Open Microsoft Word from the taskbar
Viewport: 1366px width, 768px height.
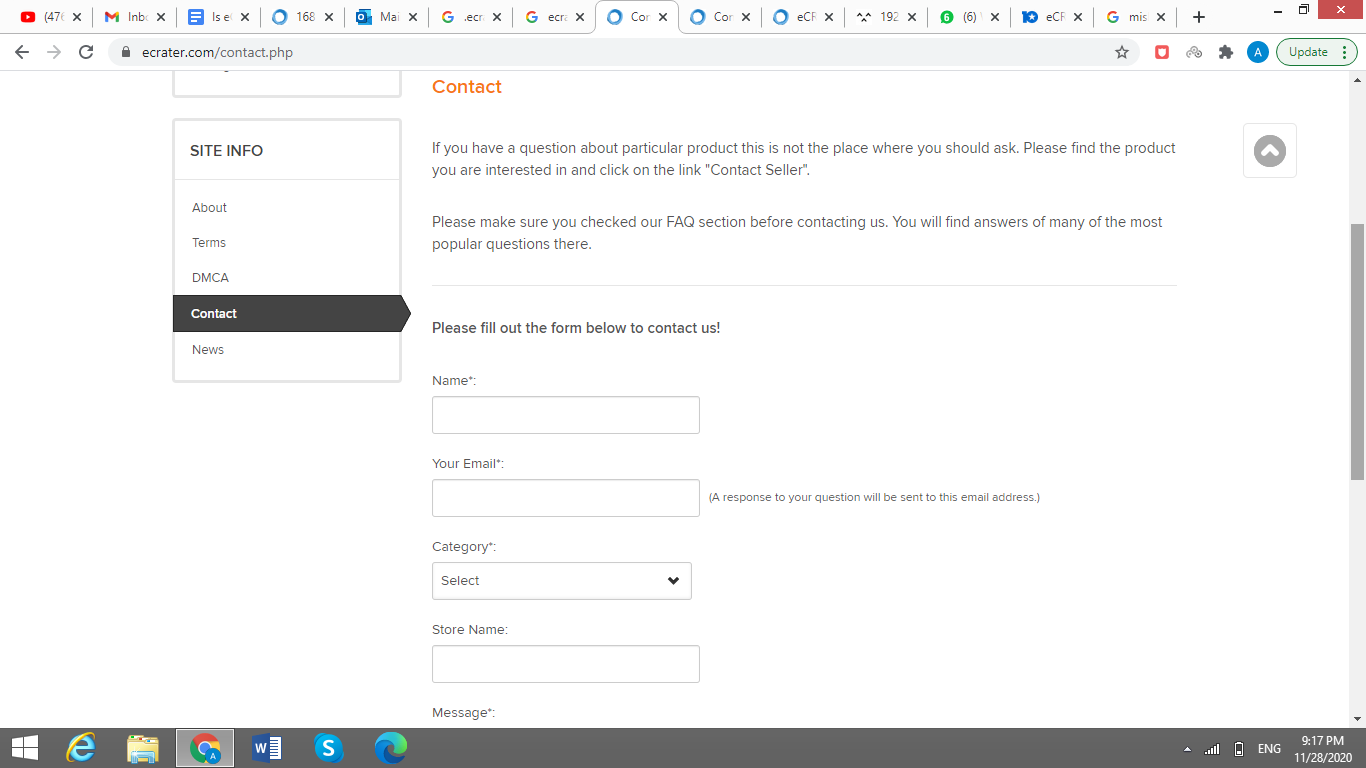click(x=267, y=748)
